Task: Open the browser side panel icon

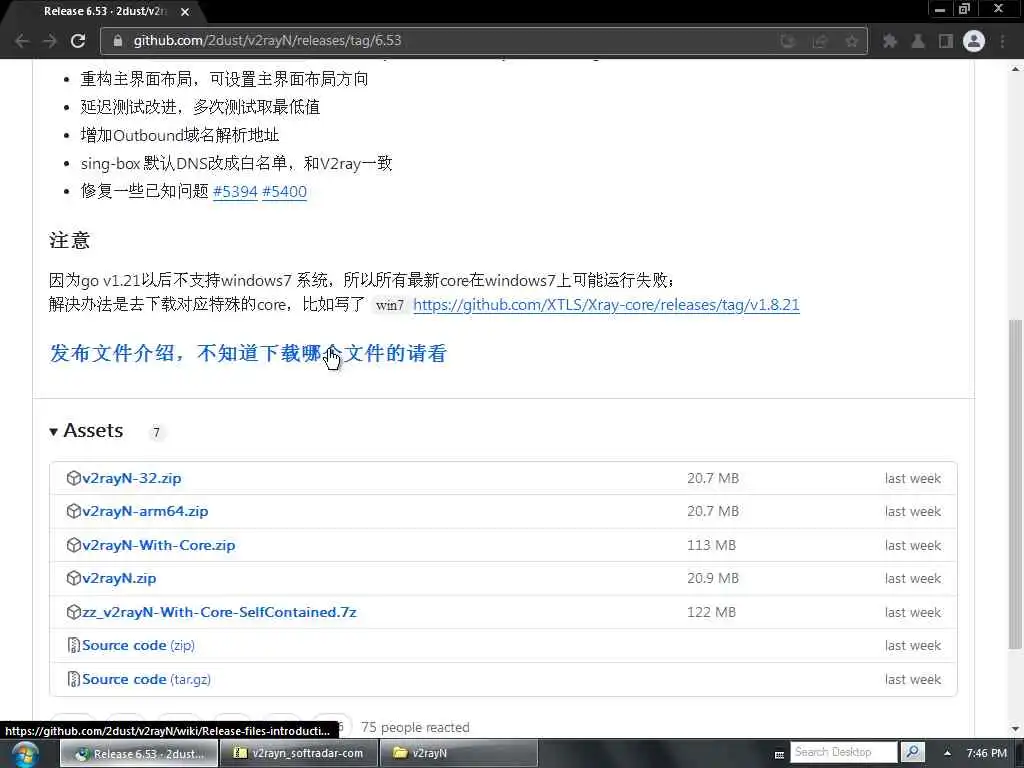Action: click(x=946, y=41)
